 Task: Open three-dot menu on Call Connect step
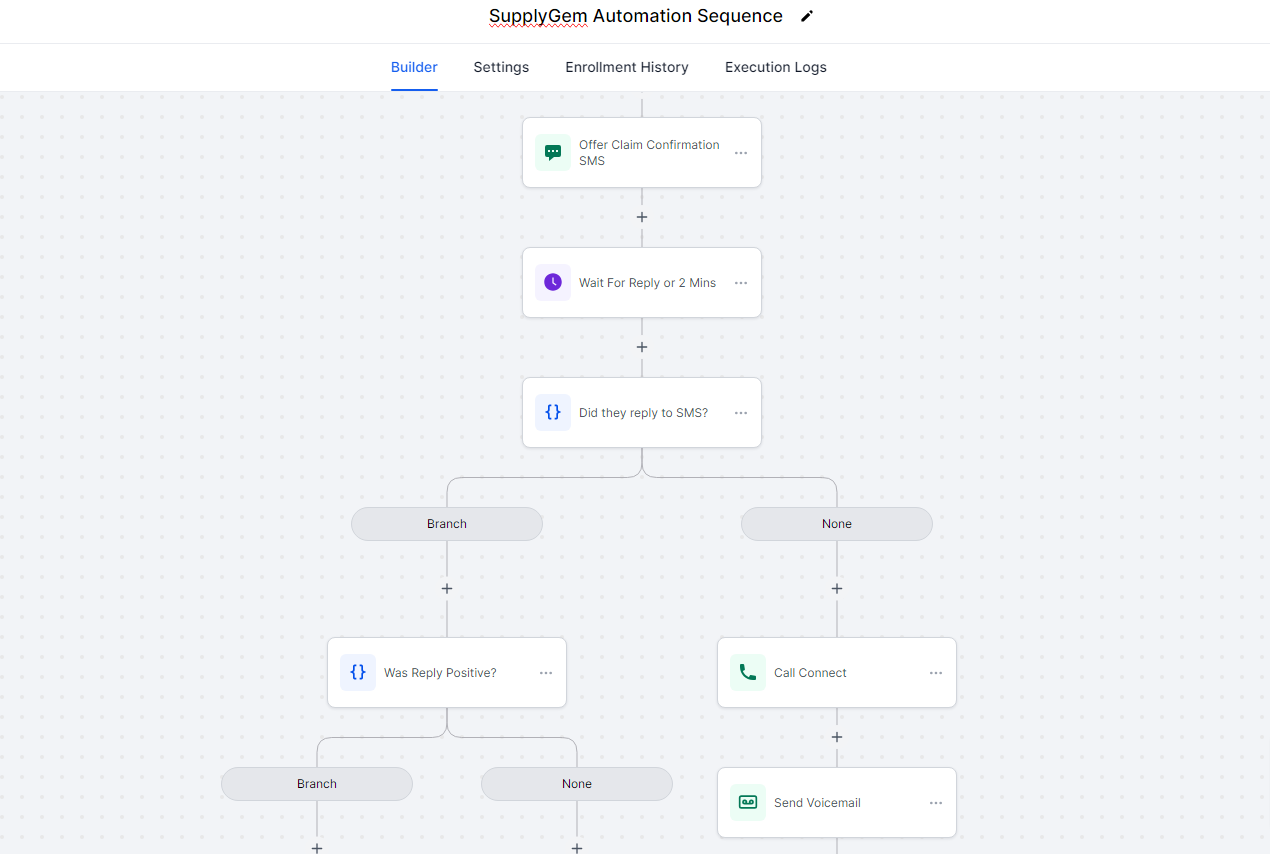coord(936,673)
